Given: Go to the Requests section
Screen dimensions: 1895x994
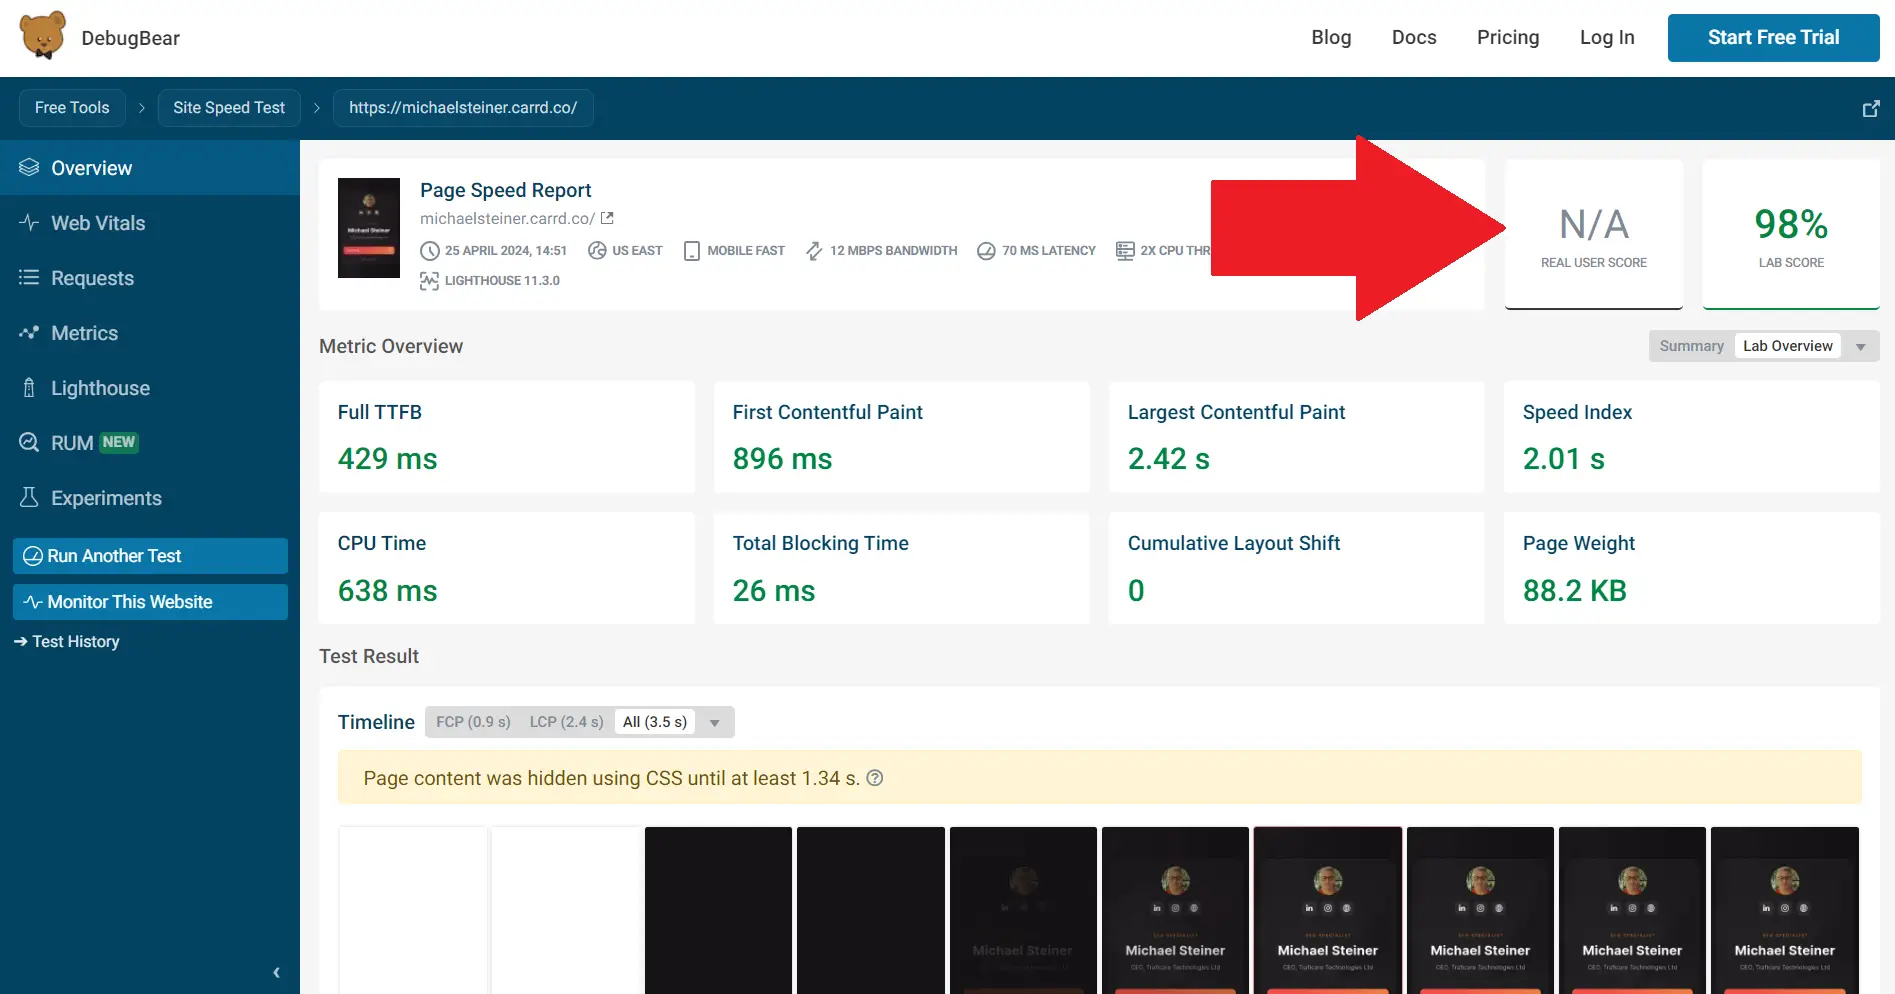Looking at the screenshot, I should point(150,277).
